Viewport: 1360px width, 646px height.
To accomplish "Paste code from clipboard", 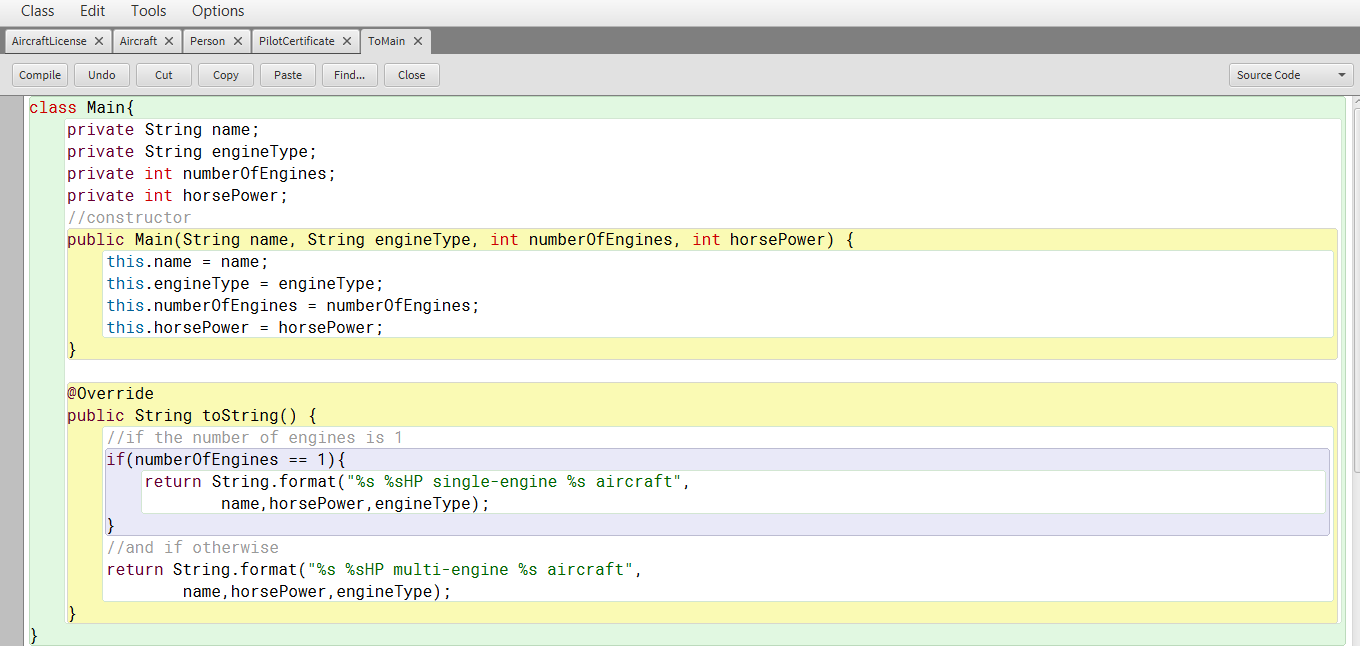I will pos(287,74).
